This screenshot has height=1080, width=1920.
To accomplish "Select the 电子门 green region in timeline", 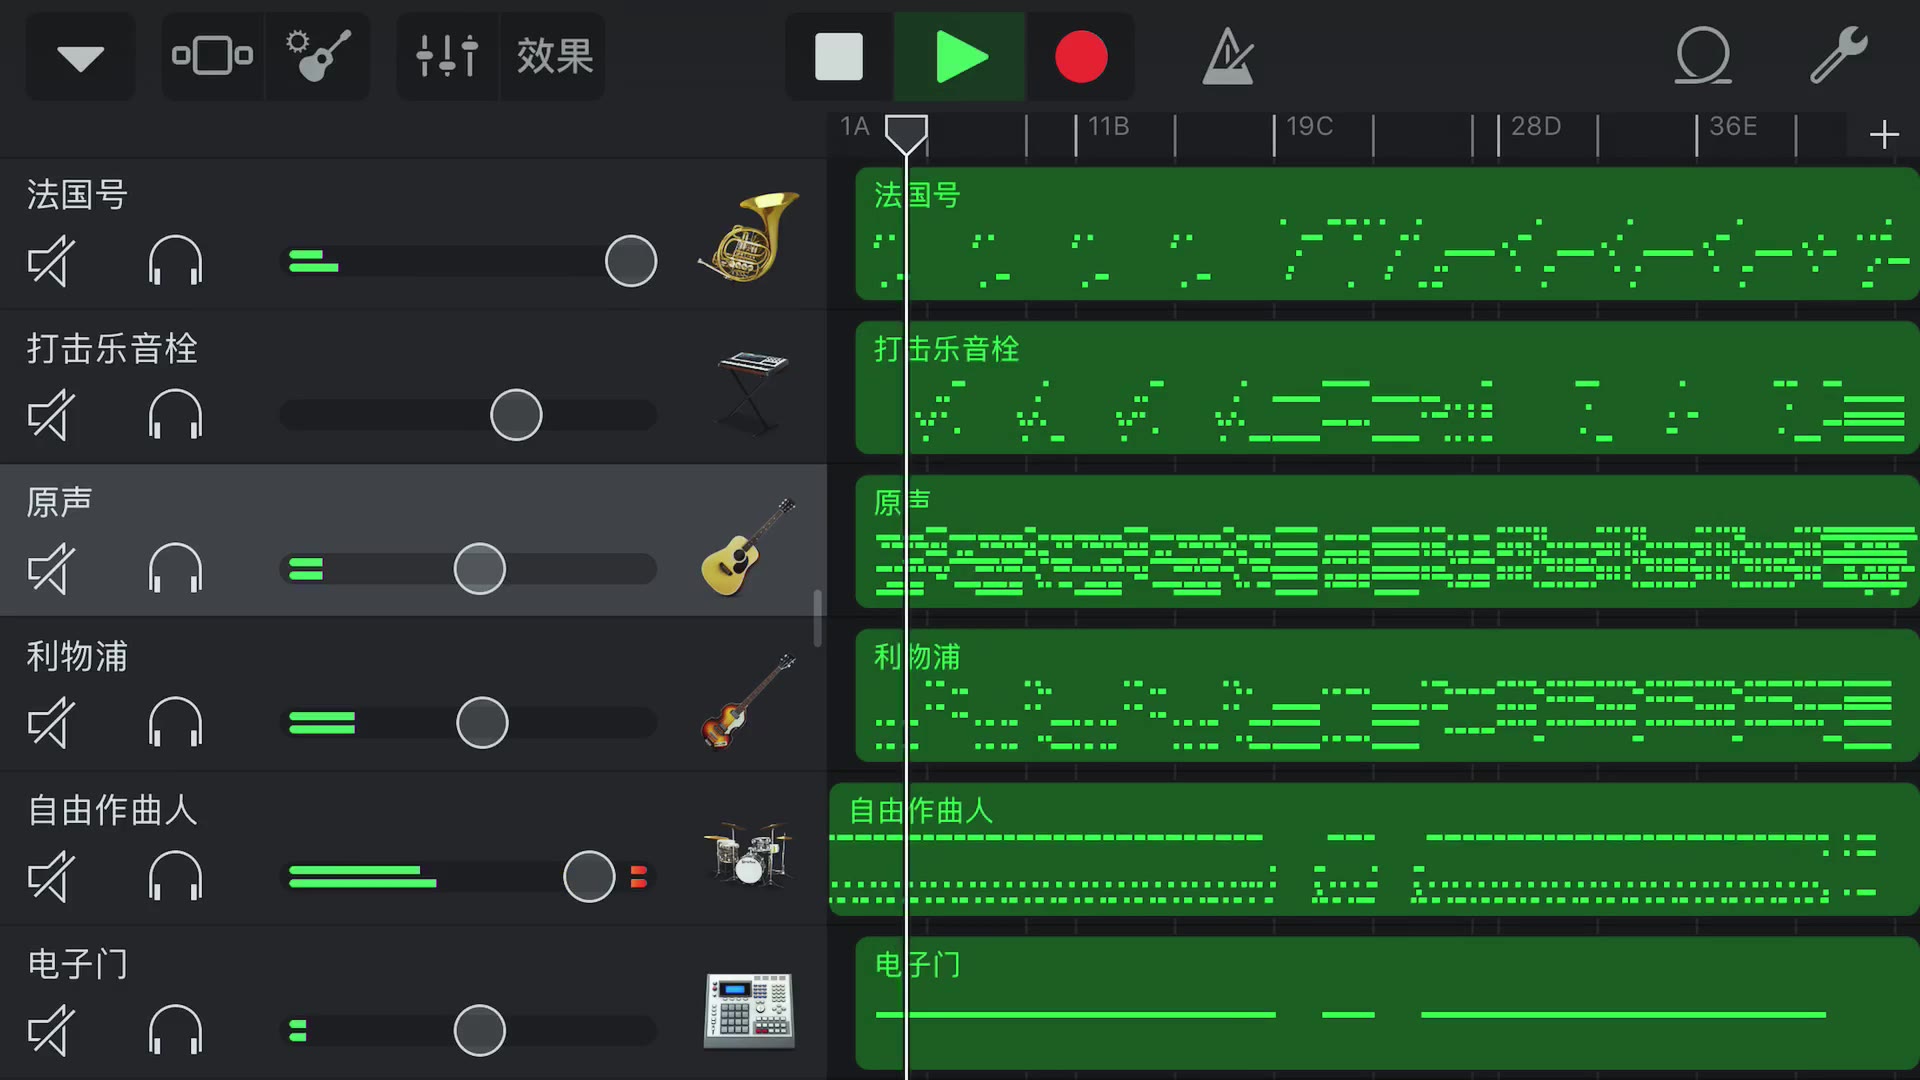I will coord(1387,1004).
